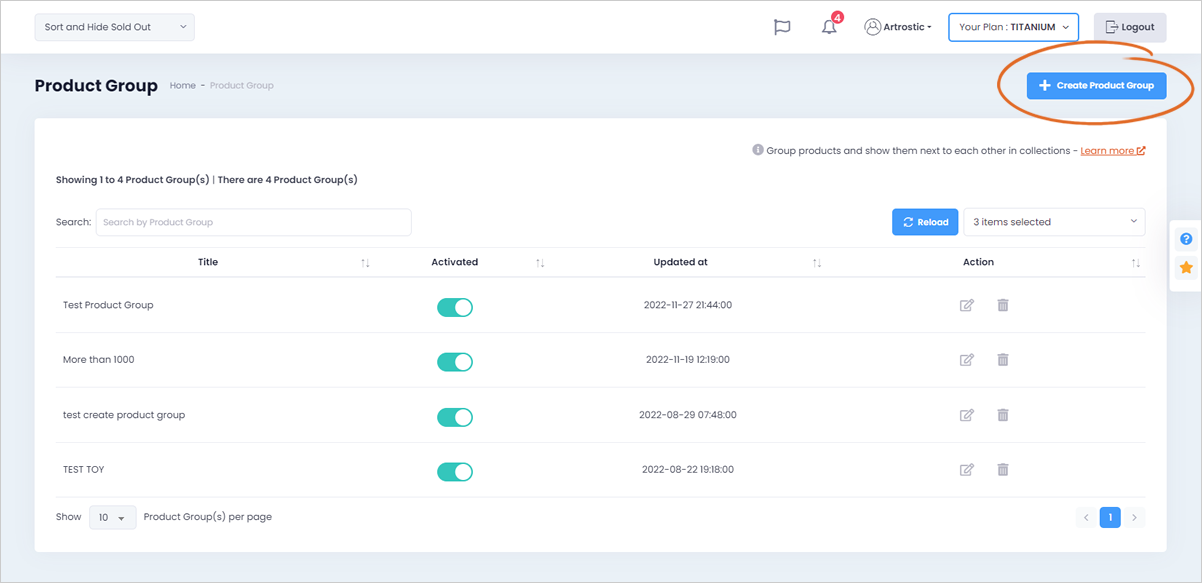Sort by Activated column arrows
1202x583 pixels.
click(540, 263)
